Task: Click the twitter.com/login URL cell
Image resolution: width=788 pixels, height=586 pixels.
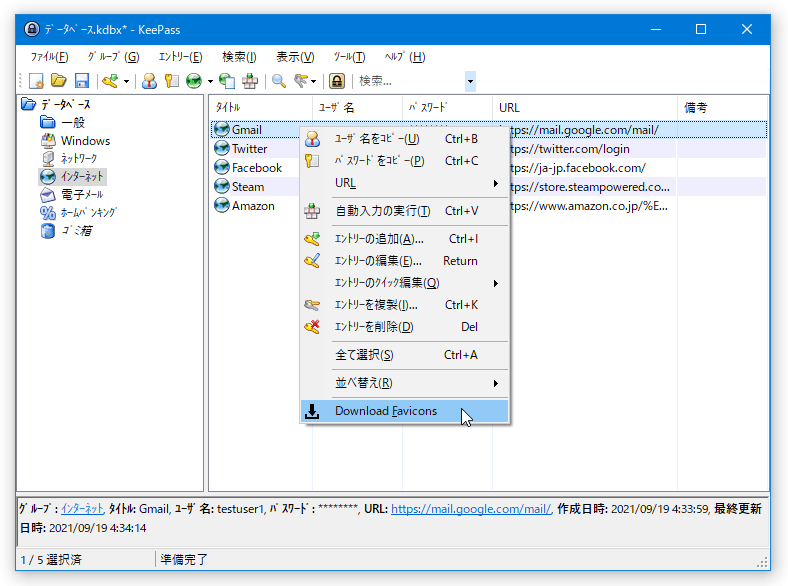Action: (593, 149)
